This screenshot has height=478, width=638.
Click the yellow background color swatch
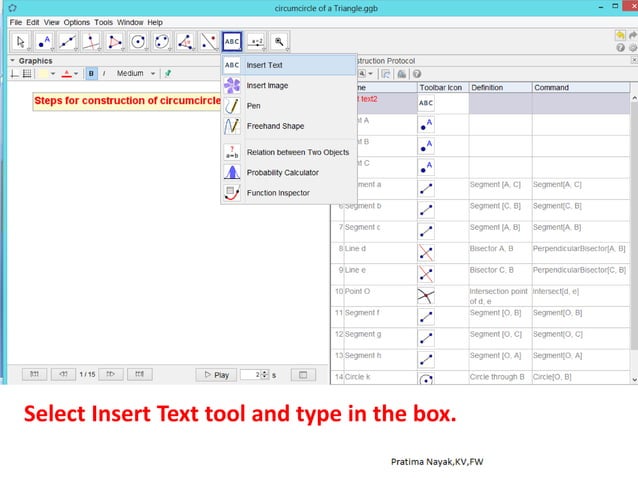pos(44,73)
